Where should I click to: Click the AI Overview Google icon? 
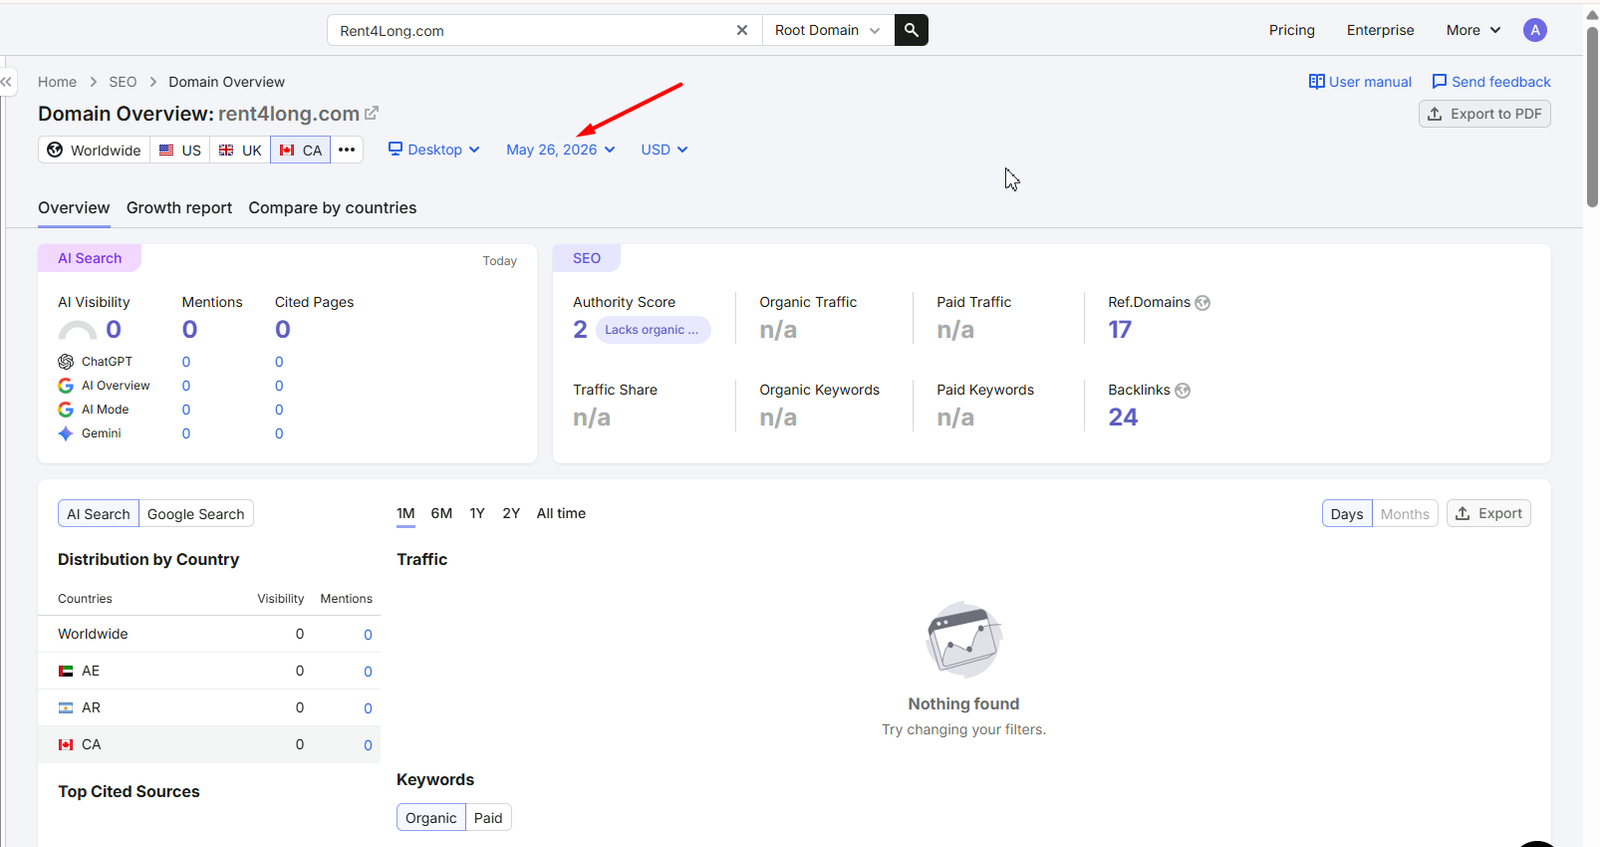[x=66, y=386]
